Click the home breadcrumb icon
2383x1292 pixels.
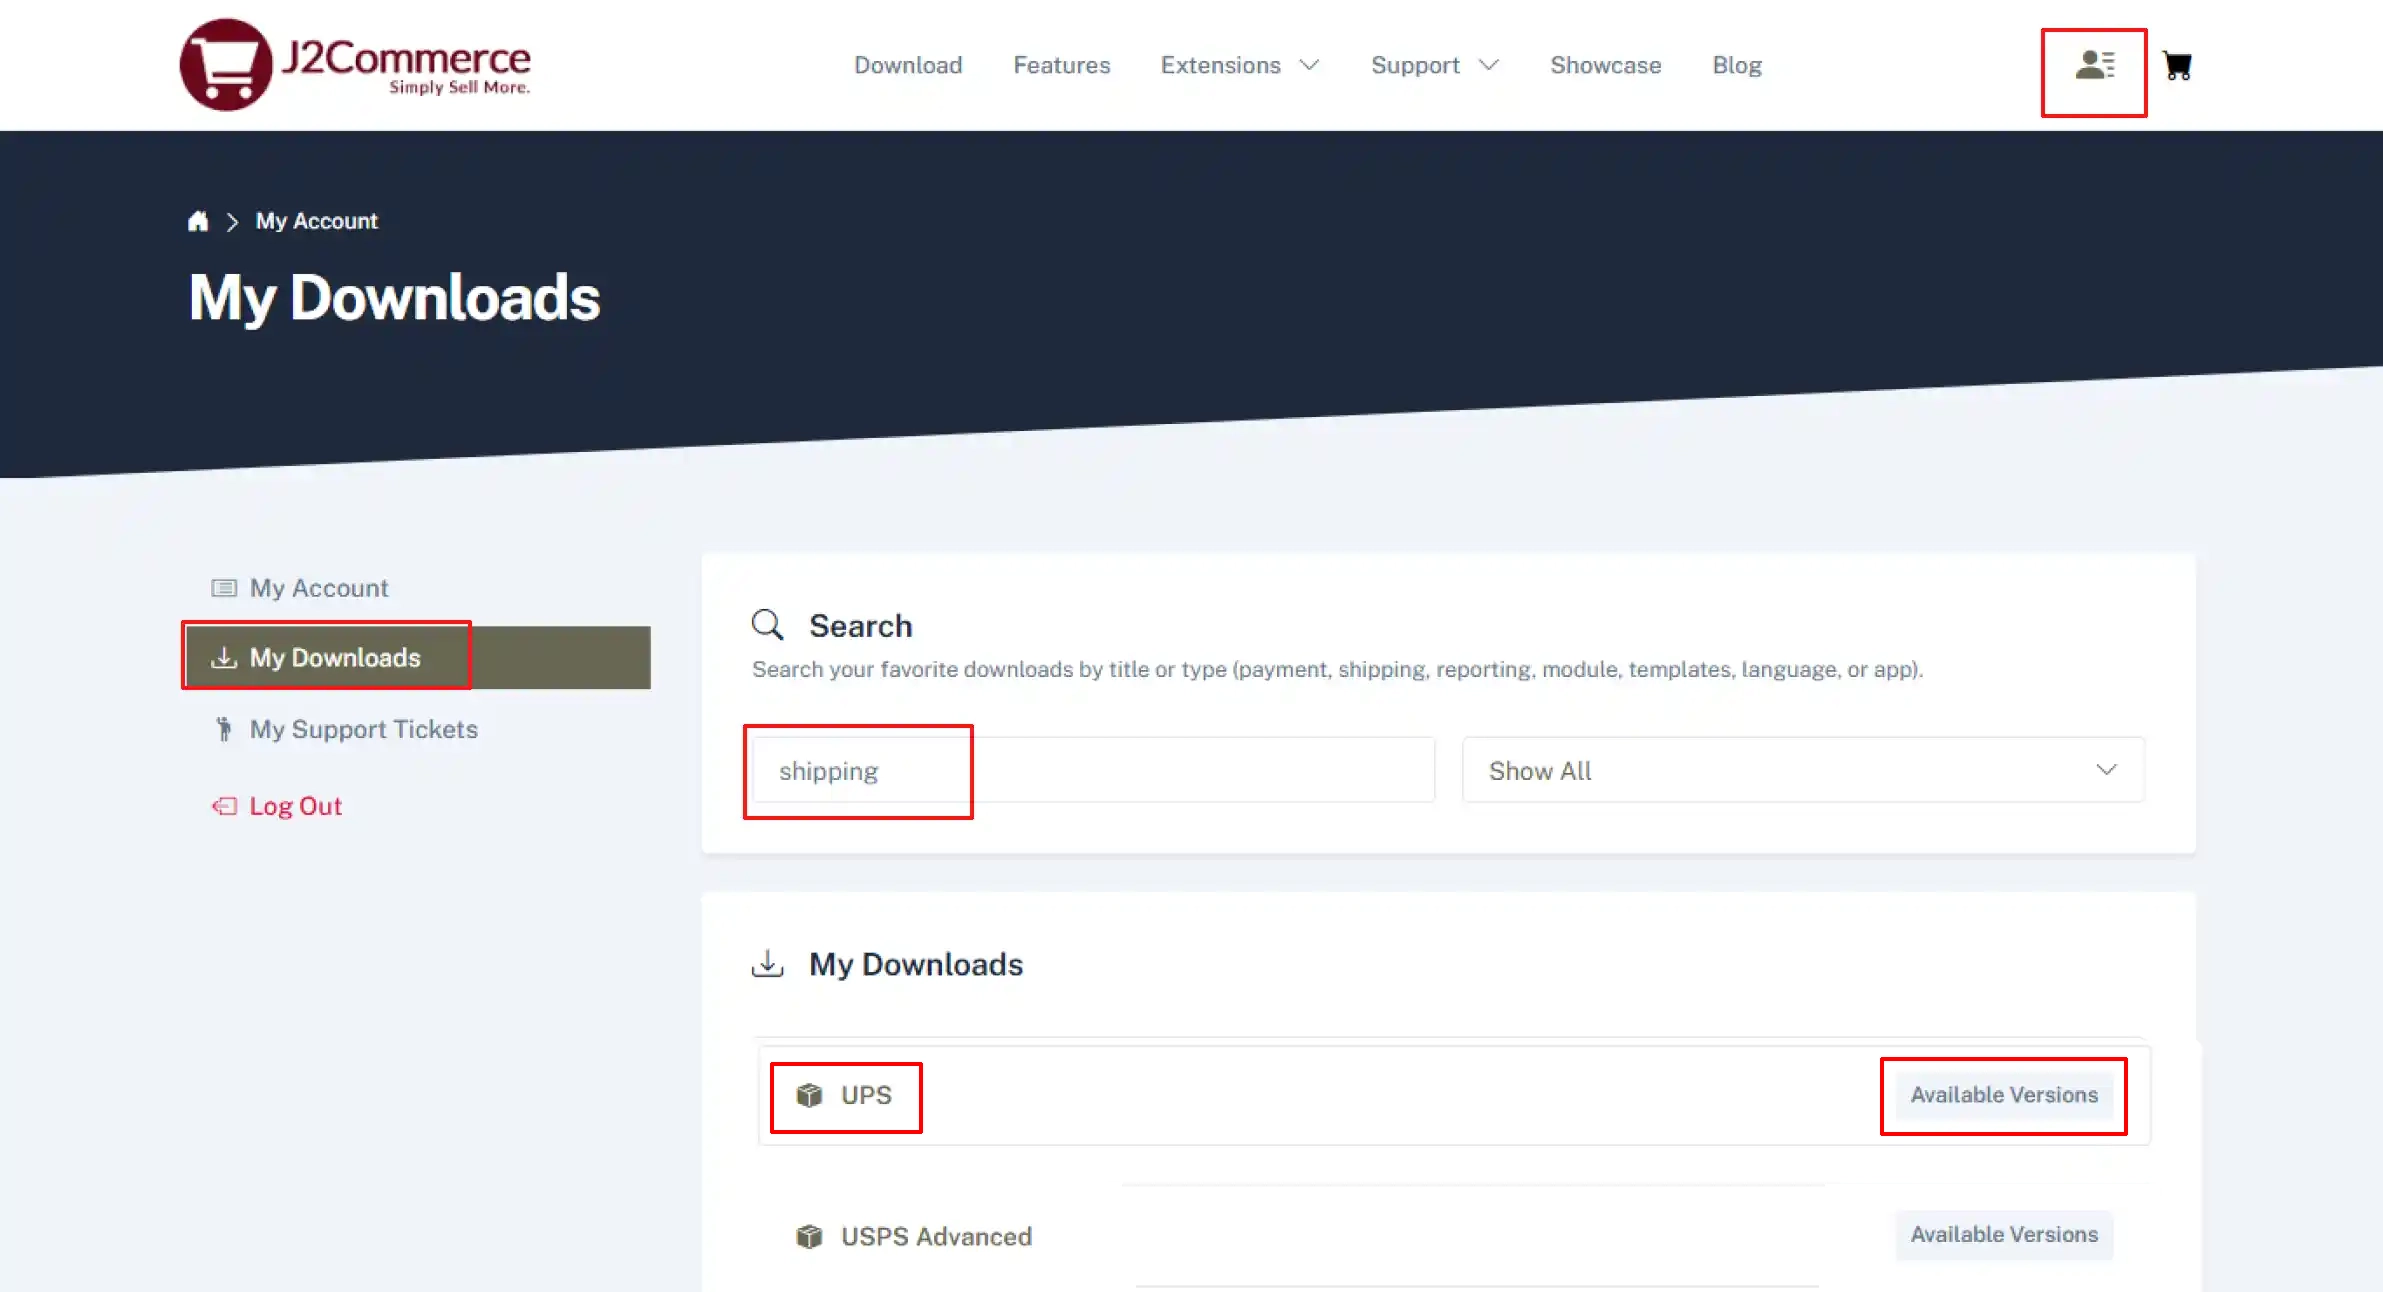point(198,221)
